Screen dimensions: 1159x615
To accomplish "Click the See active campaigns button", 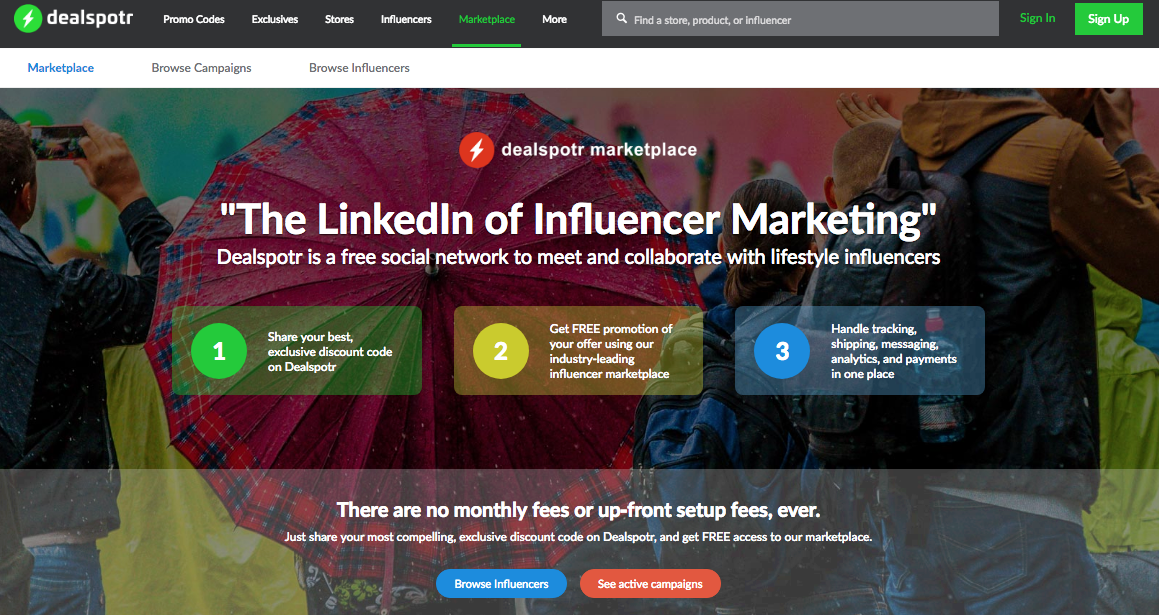I will 650,583.
